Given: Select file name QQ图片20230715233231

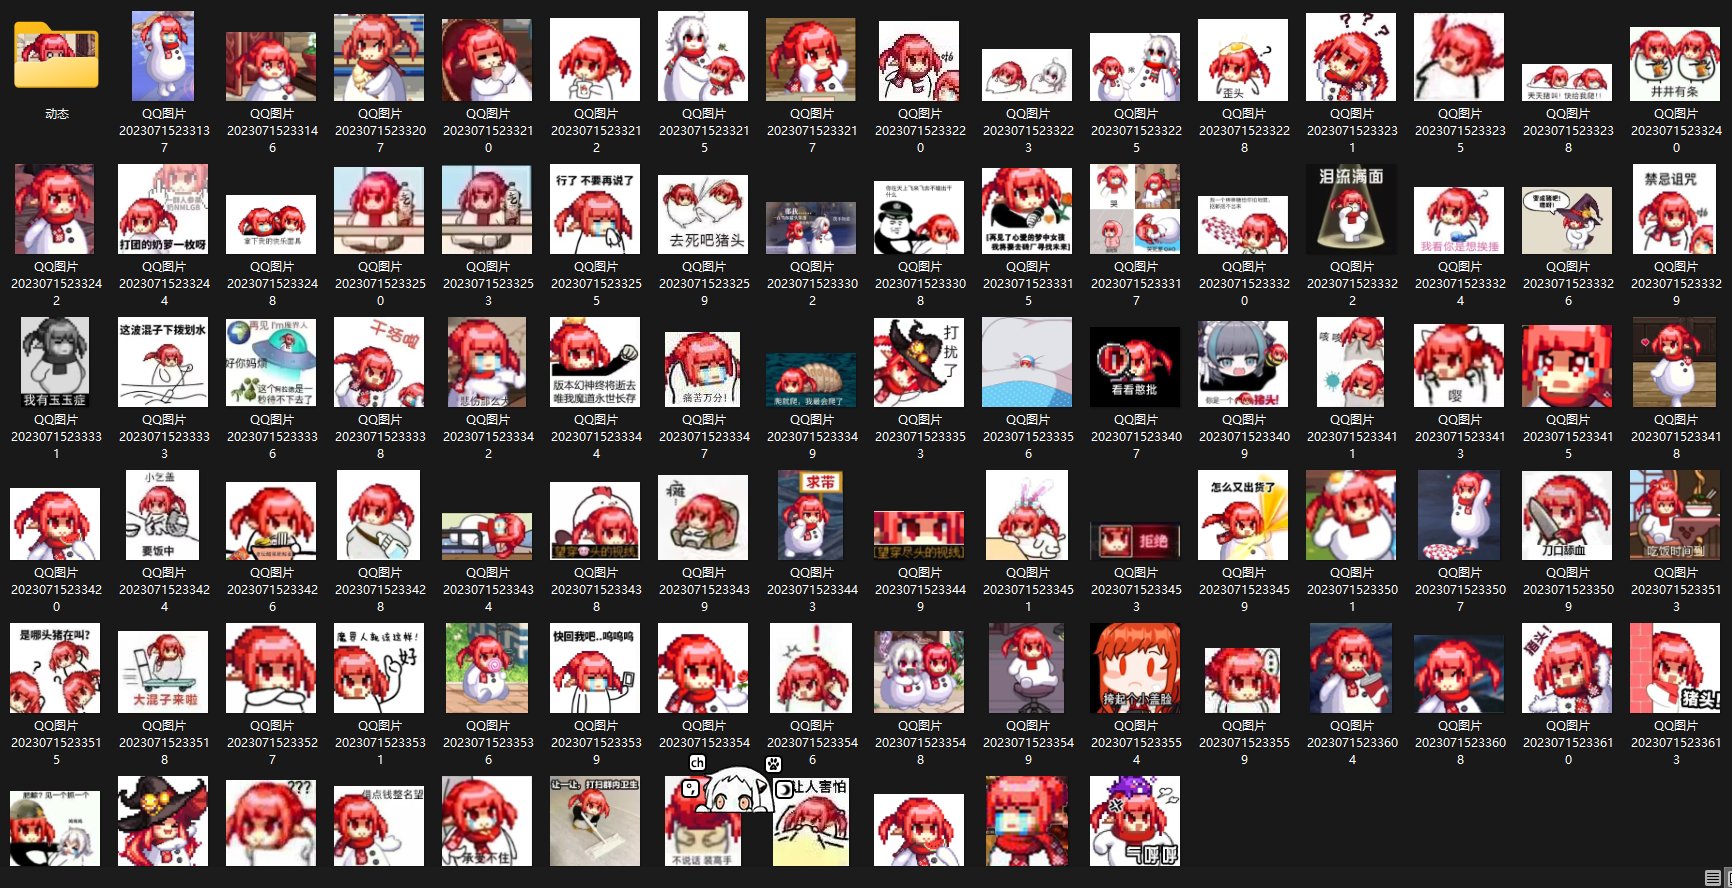Looking at the screenshot, I should [x=1352, y=130].
